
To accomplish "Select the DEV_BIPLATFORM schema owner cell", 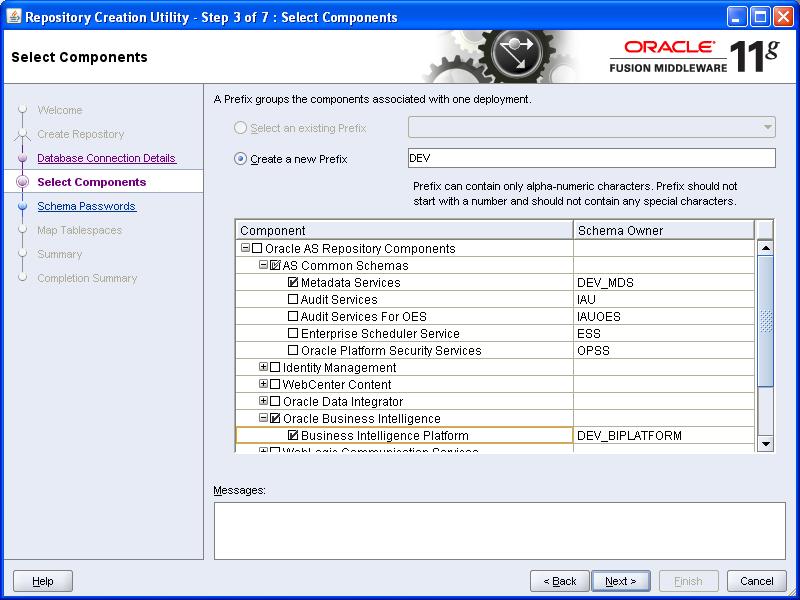I will pos(664,435).
